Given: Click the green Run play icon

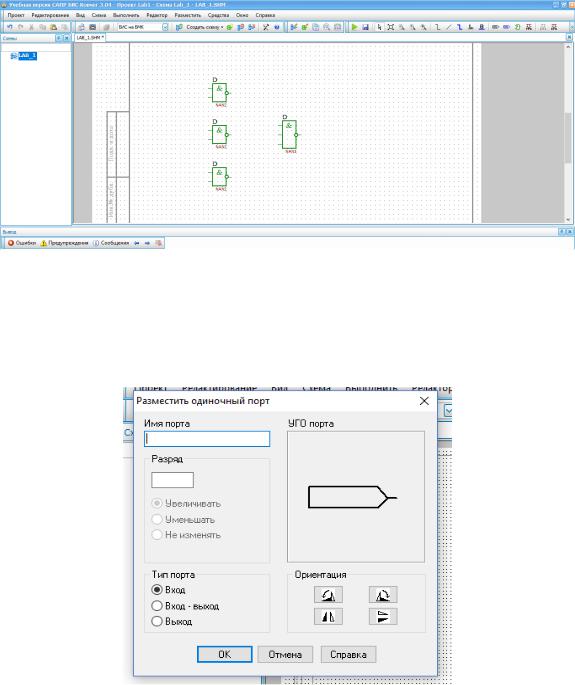Looking at the screenshot, I should point(355,27).
